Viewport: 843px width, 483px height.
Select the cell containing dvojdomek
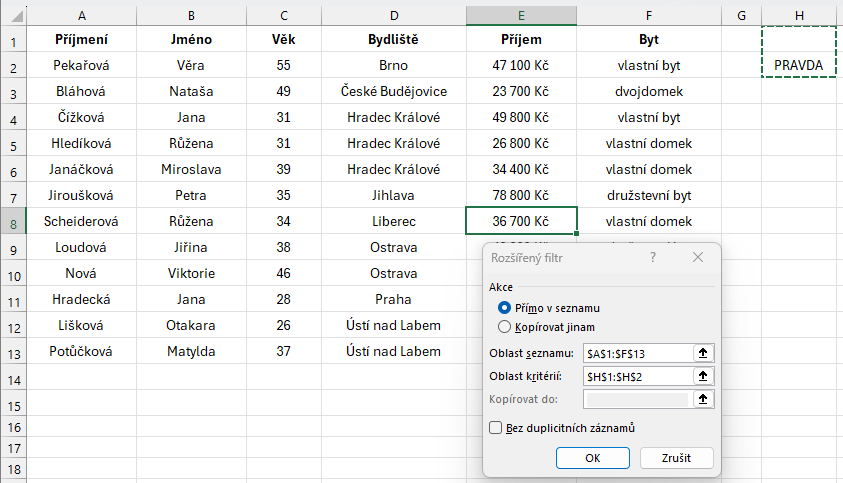click(x=649, y=91)
